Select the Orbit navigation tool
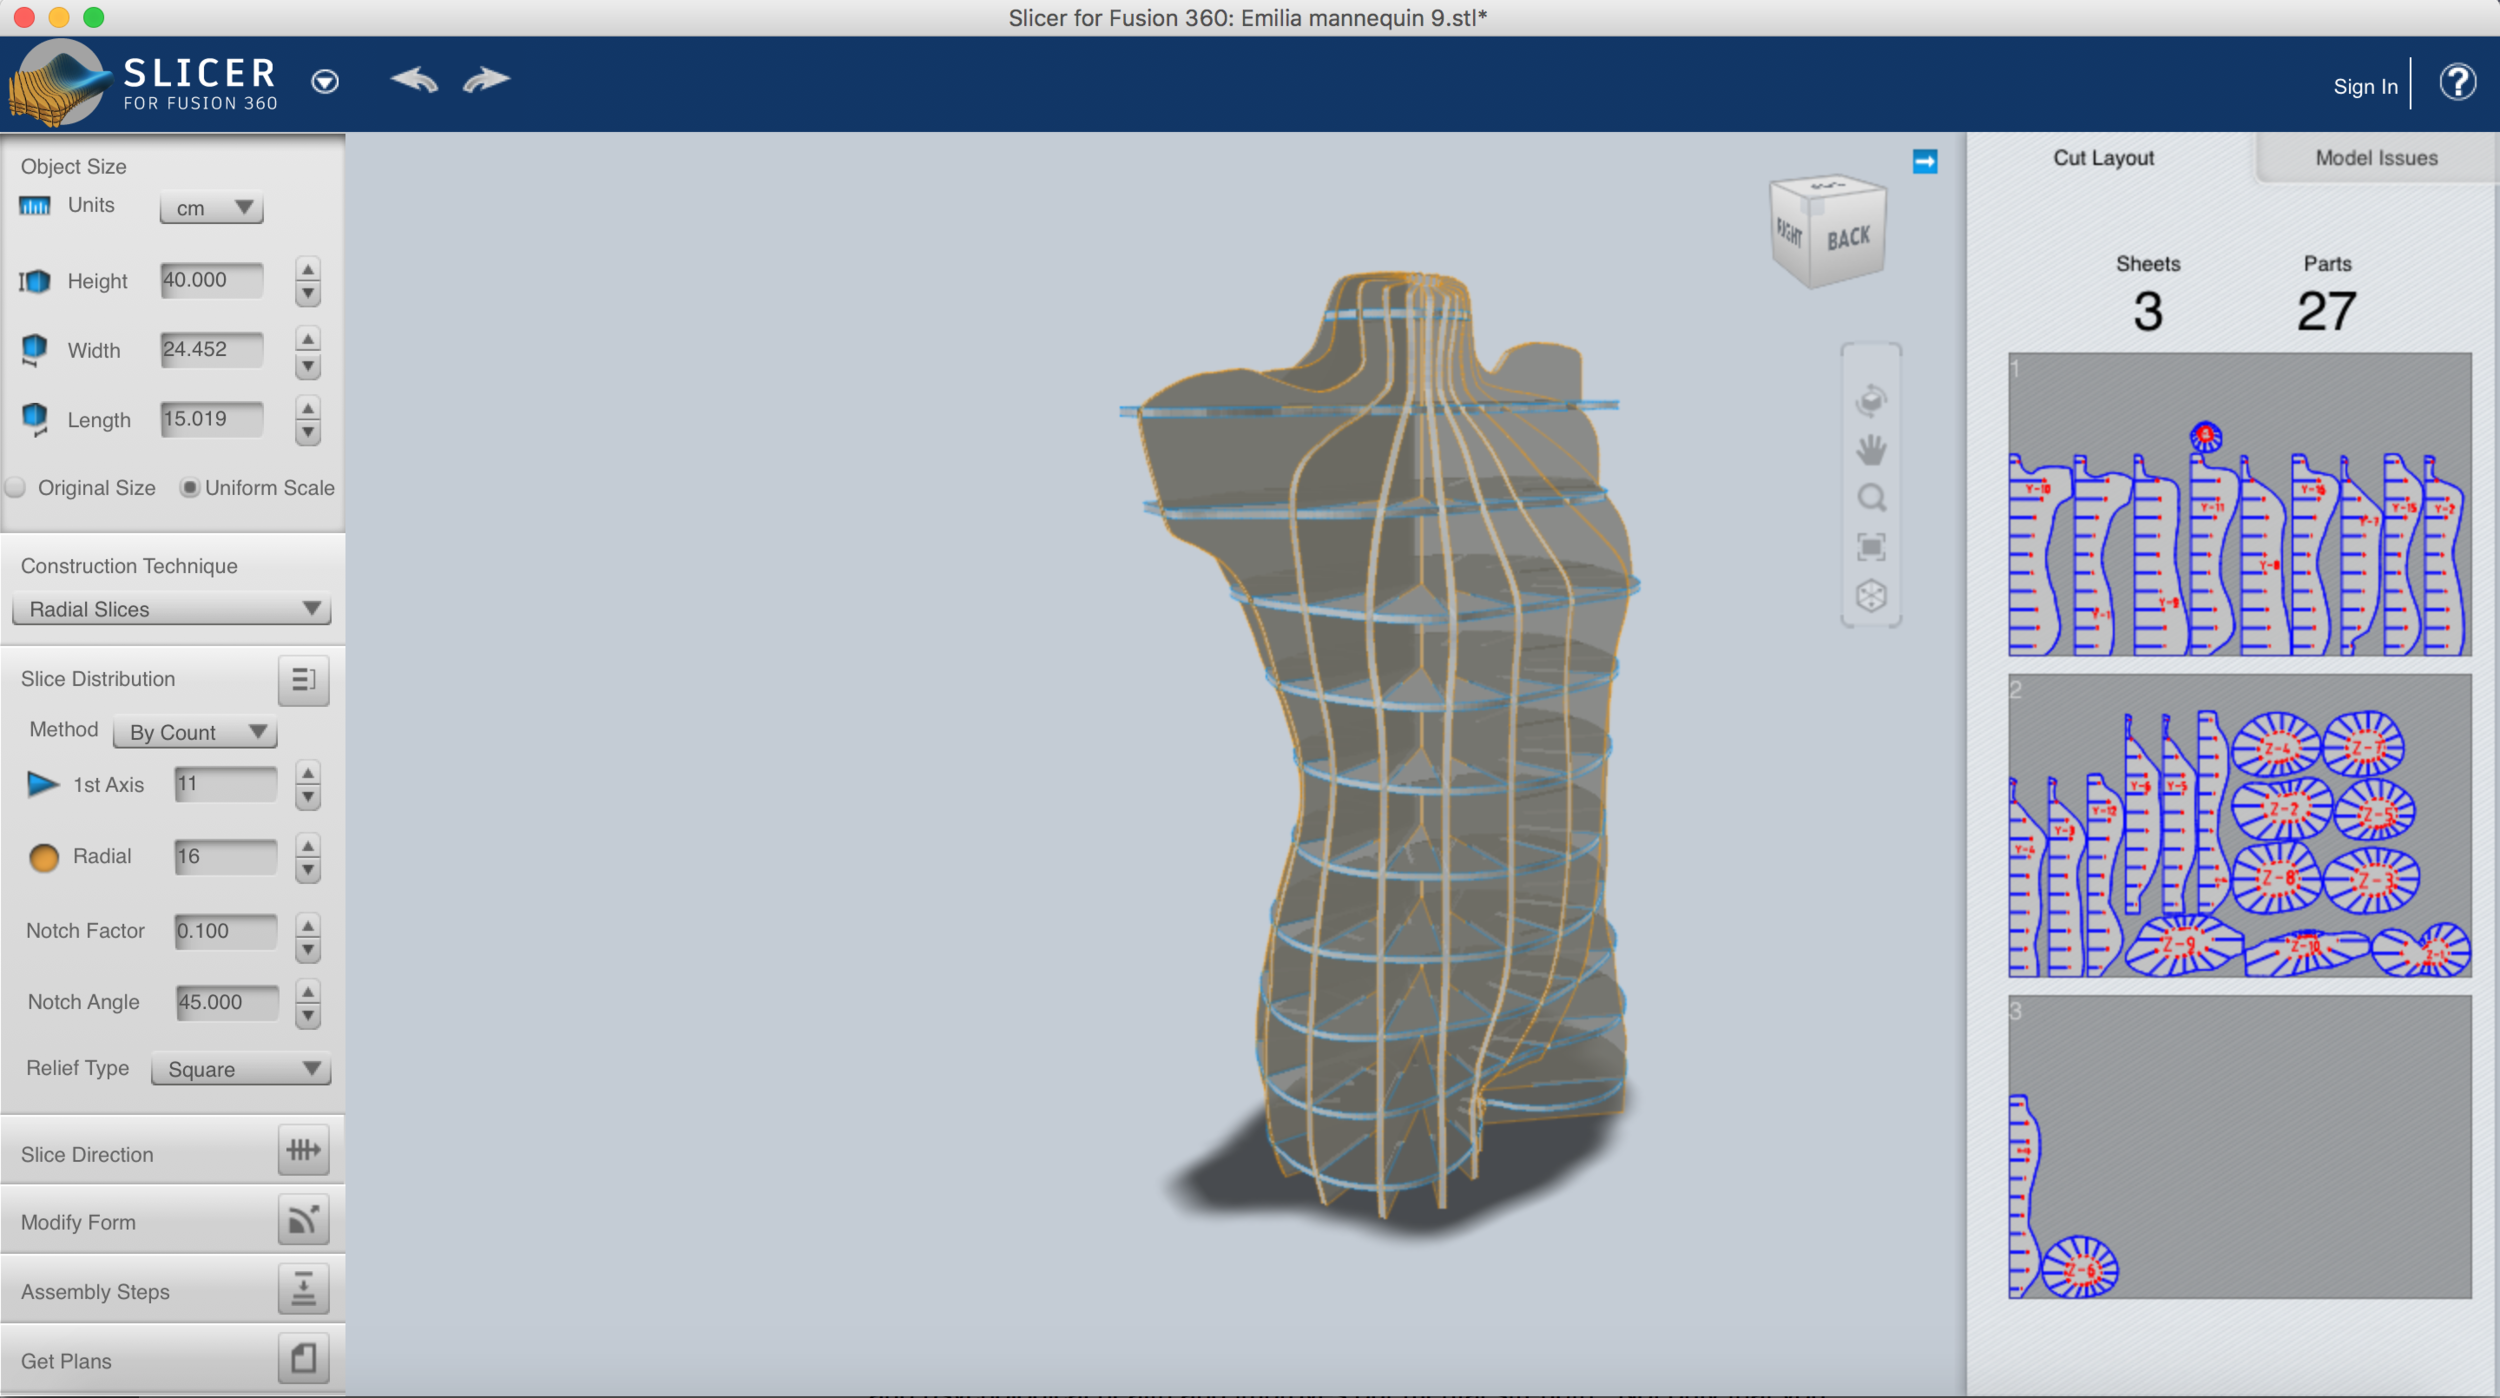 [x=1871, y=401]
